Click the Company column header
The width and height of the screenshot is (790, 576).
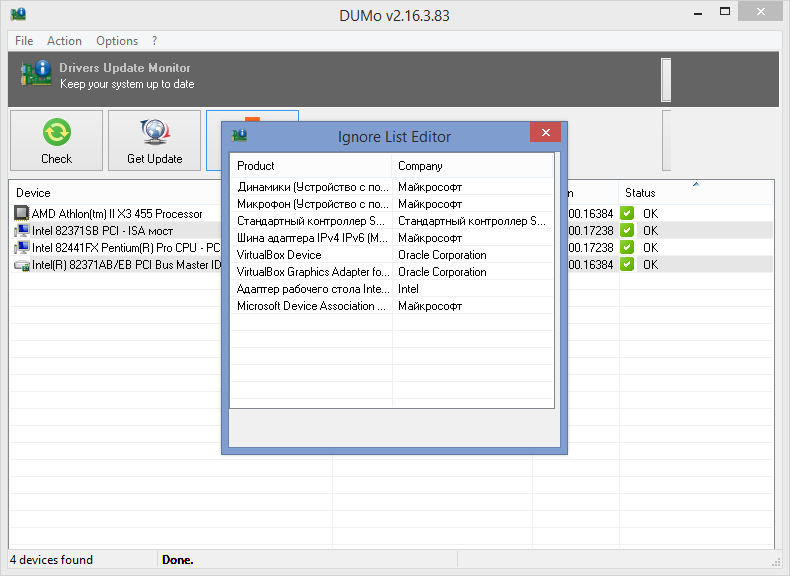(x=472, y=166)
